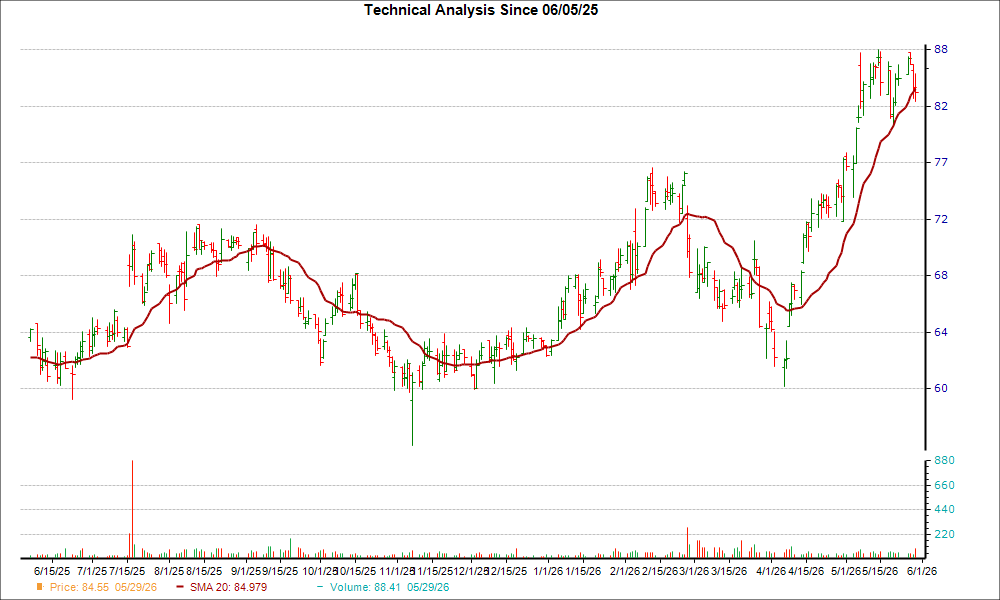This screenshot has height=600, width=1000.
Task: Click the chart title "Technical Analysis Since 06/05/25"
Action: click(x=481, y=10)
